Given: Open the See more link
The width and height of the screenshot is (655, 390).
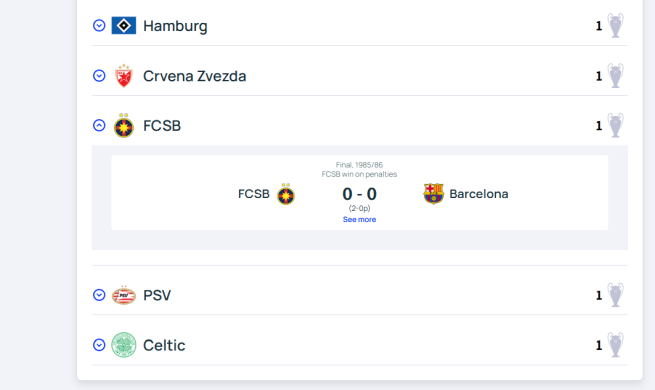Looking at the screenshot, I should tap(359, 219).
